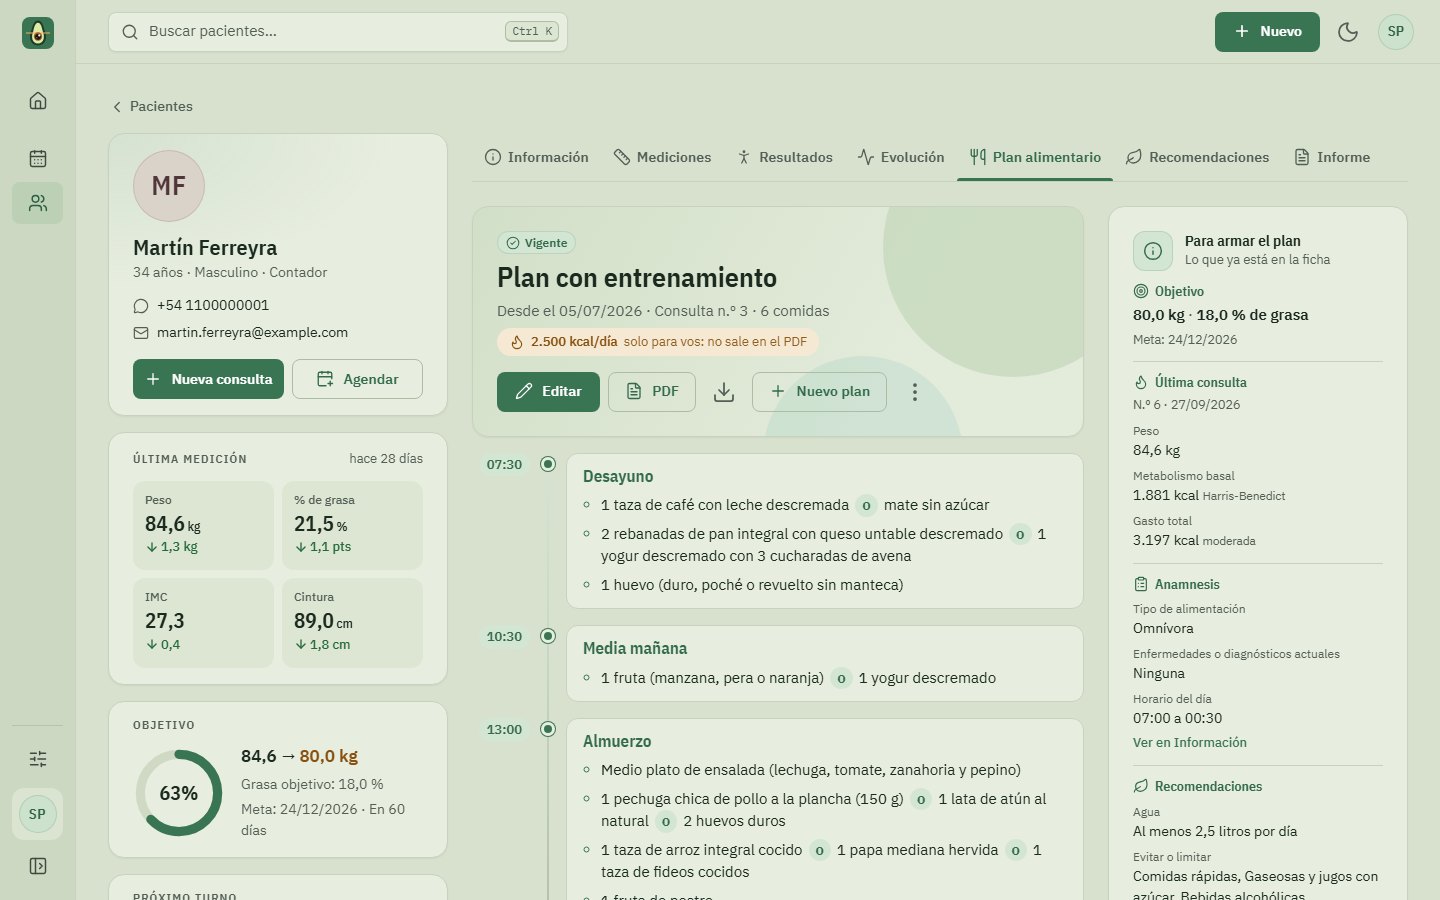Screen dimensions: 1440x900
Task: Download the plan with the download icon
Action: pos(724,392)
